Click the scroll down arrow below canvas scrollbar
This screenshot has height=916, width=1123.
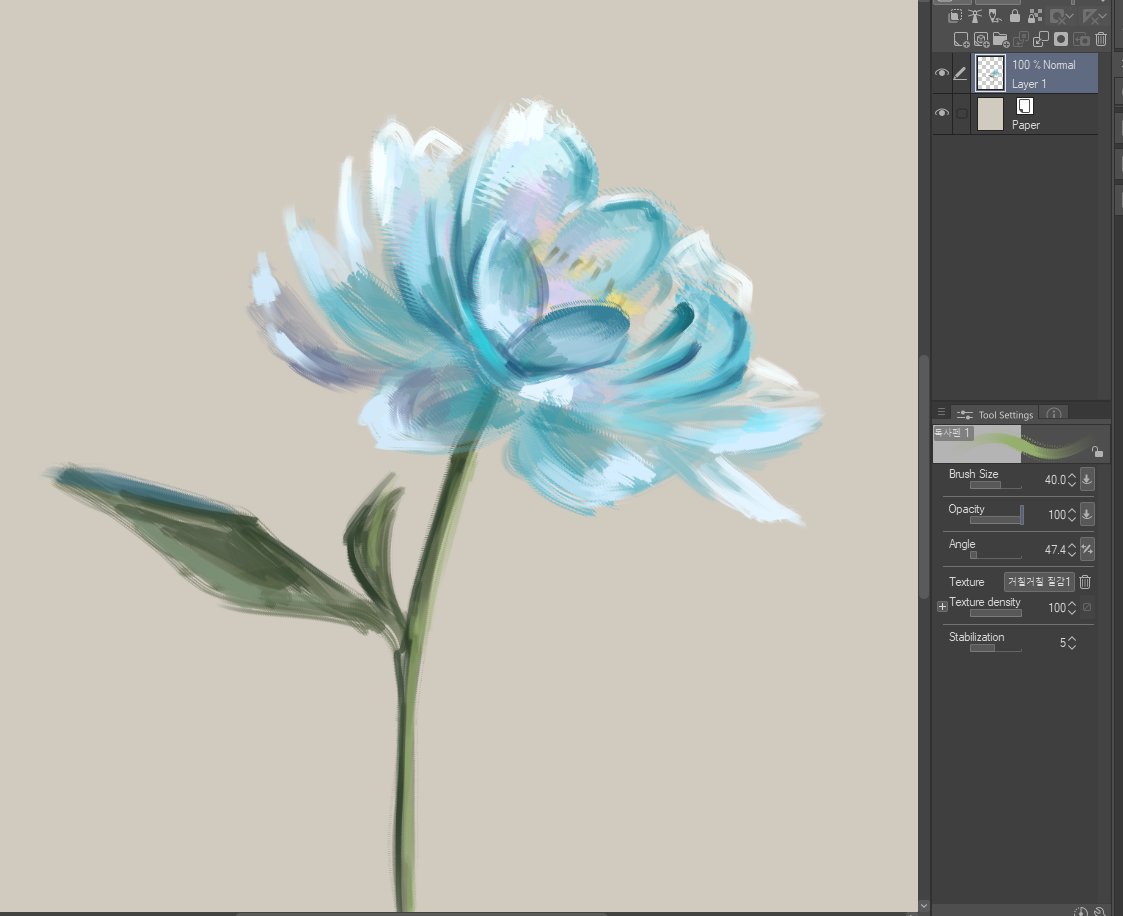click(924, 906)
